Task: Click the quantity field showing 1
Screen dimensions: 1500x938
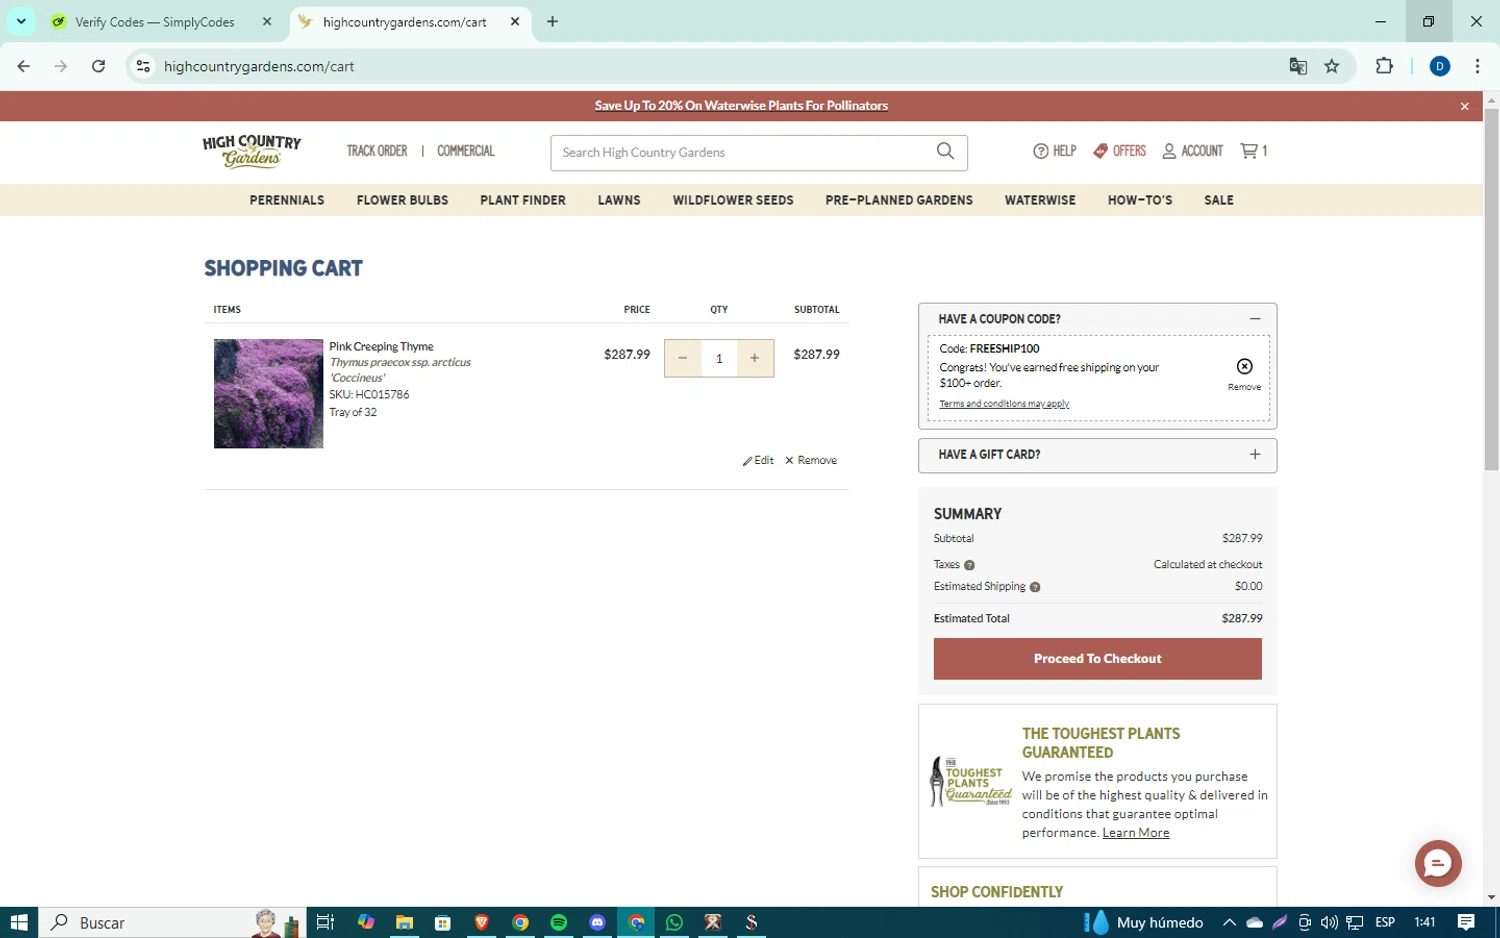Action: click(x=719, y=358)
